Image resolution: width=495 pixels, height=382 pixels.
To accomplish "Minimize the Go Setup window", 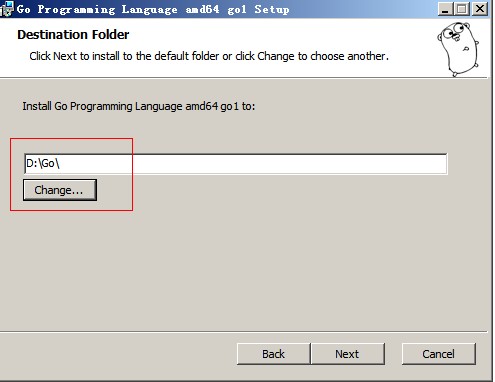I will tap(445, 9).
